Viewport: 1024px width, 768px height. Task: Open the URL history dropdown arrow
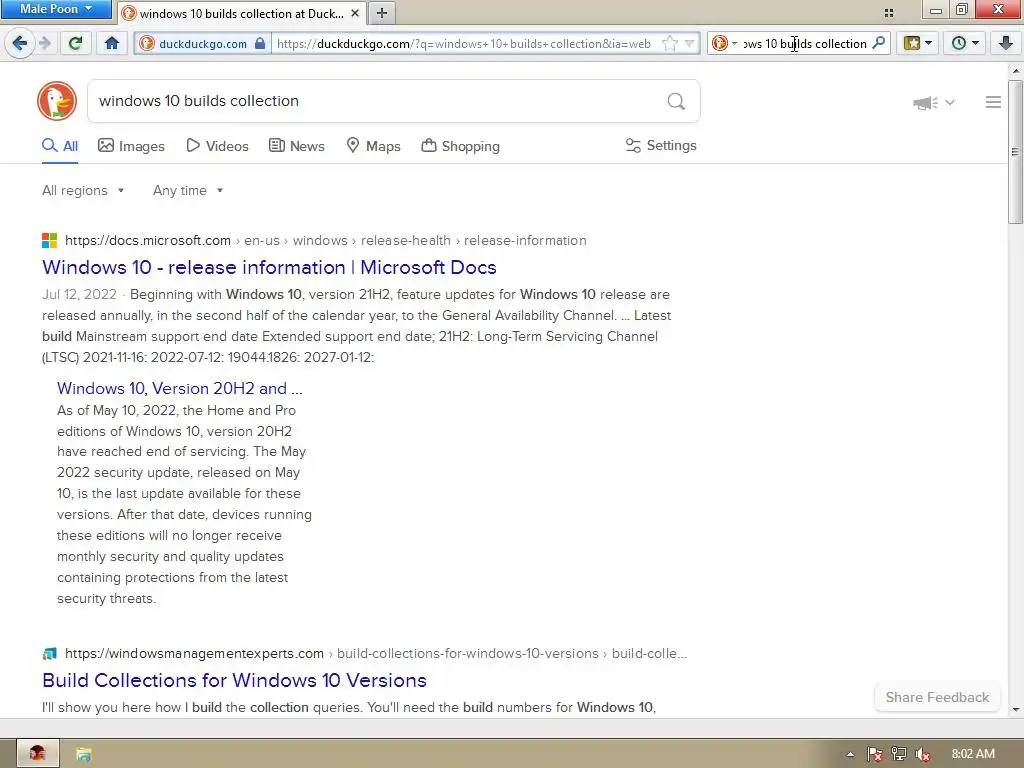pyautogui.click(x=690, y=44)
